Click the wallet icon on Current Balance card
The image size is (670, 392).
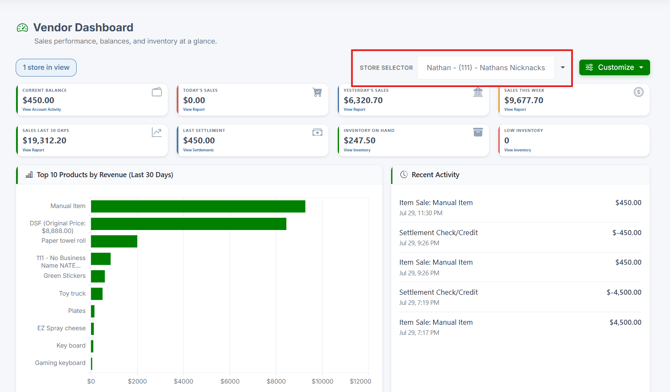click(x=157, y=92)
